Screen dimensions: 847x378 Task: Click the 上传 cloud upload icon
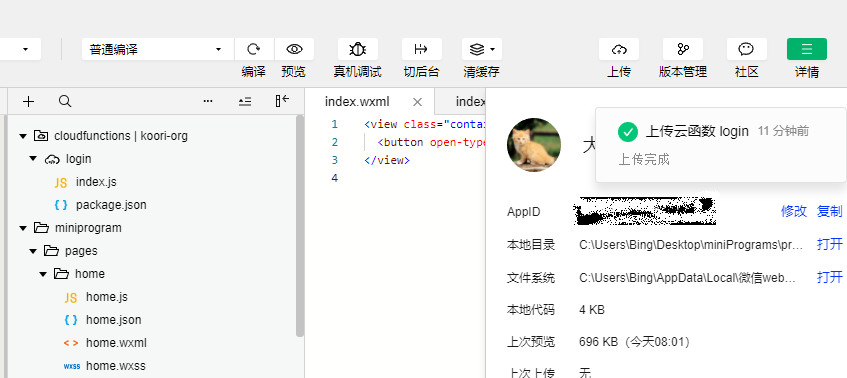(619, 49)
